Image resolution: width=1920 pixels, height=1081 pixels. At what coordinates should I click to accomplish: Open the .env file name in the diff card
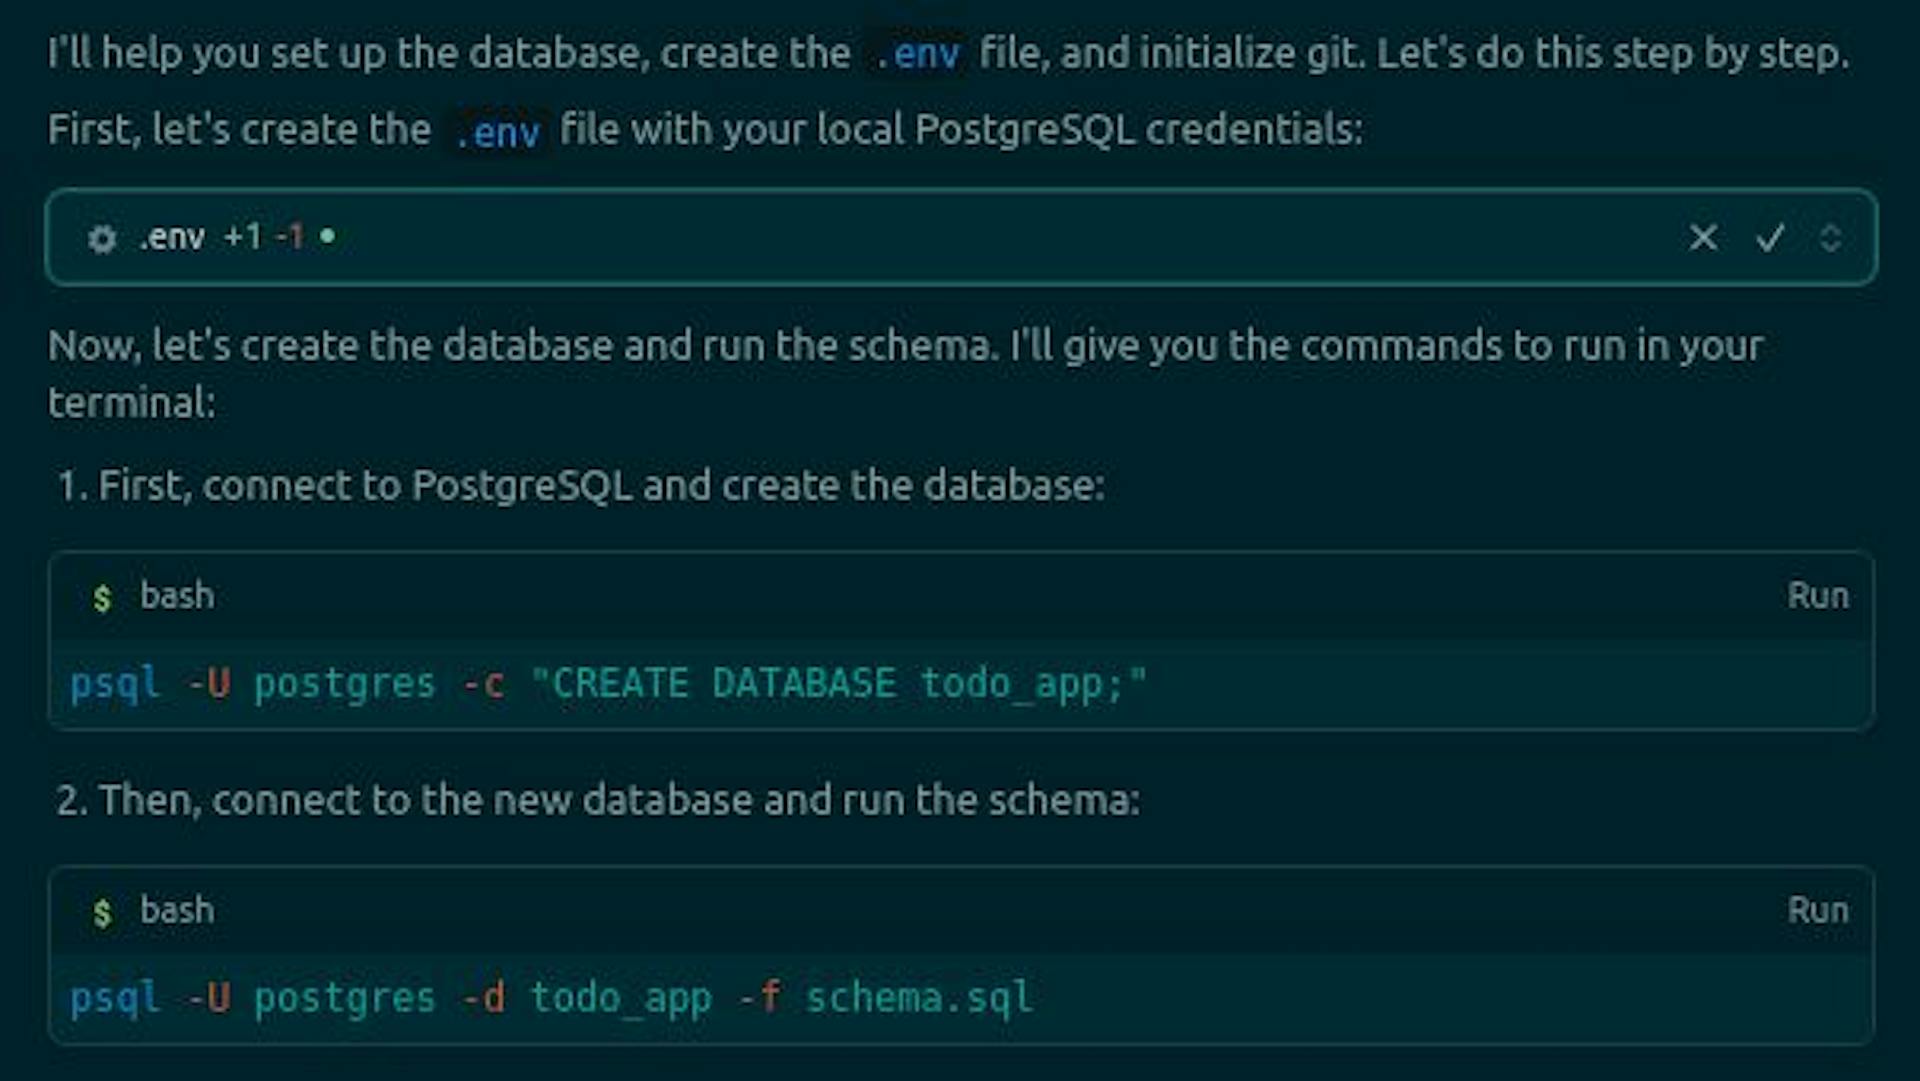coord(172,238)
